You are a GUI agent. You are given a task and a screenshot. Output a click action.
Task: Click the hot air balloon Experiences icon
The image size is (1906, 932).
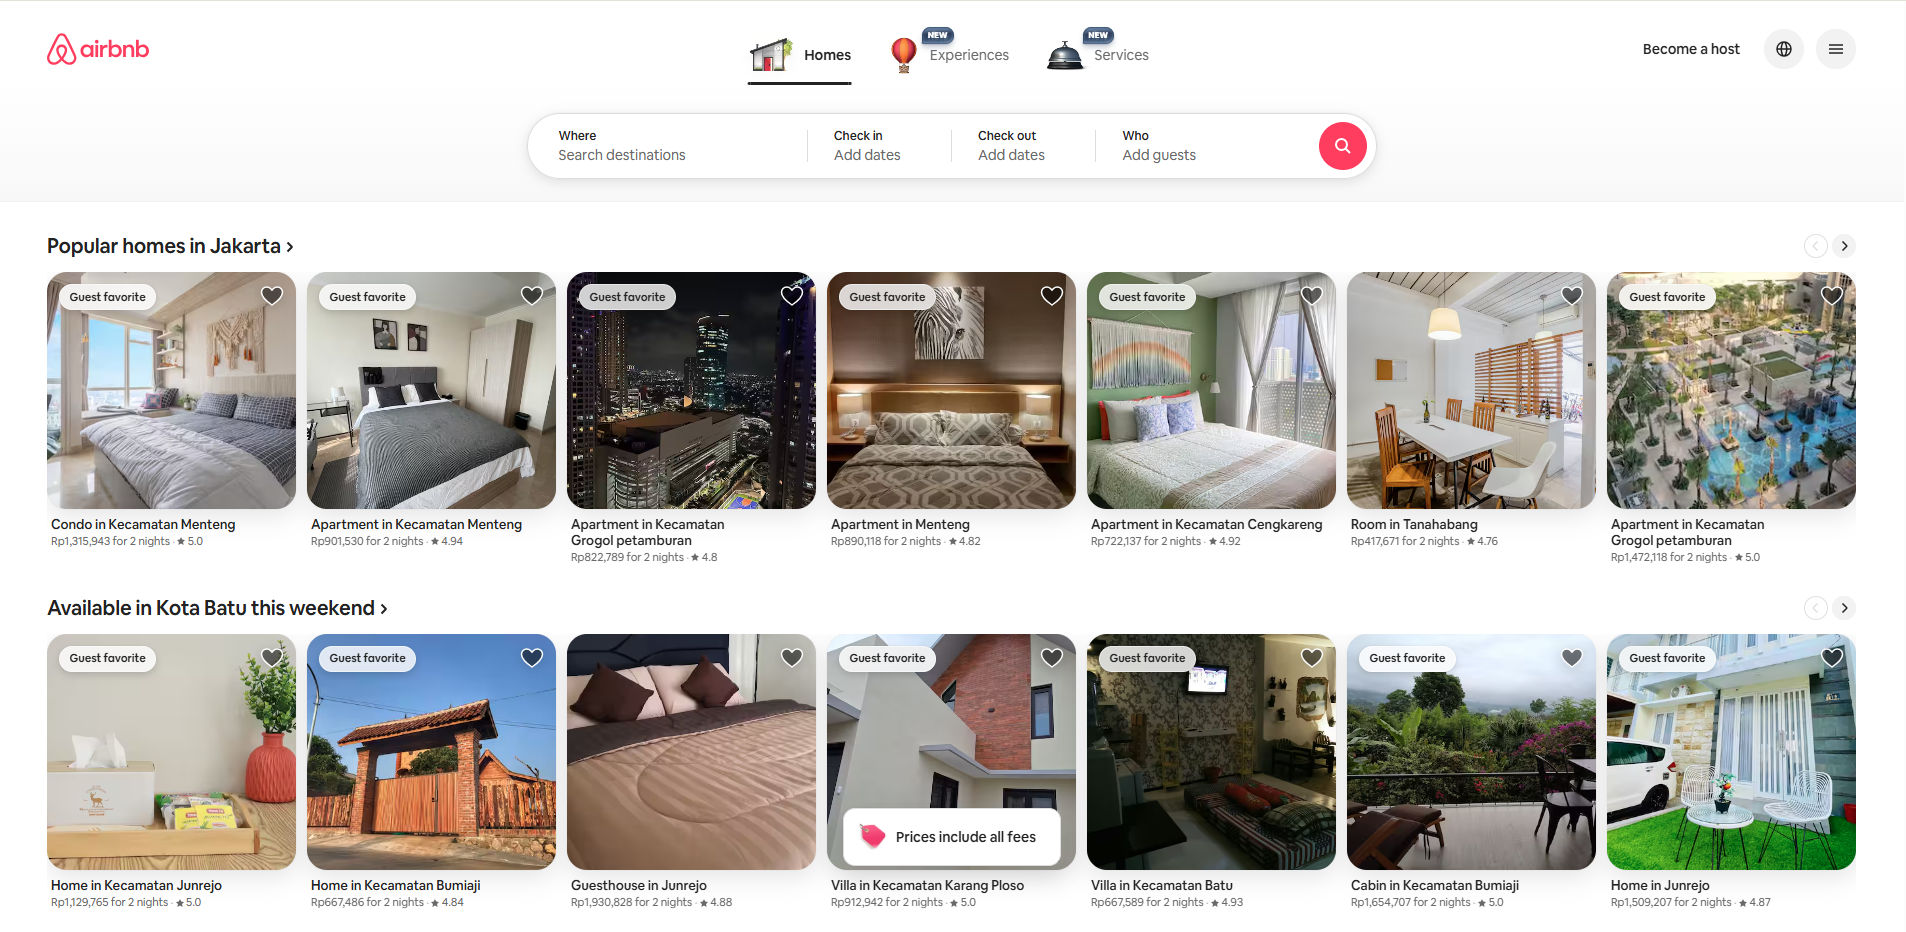click(x=903, y=54)
